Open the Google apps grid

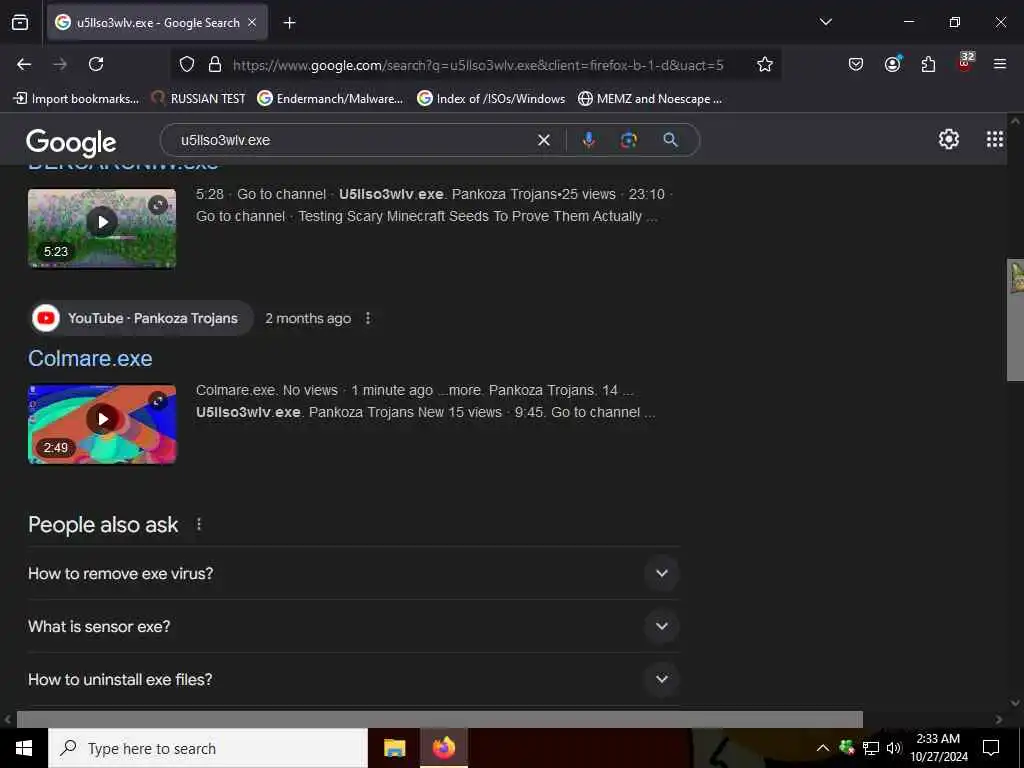[995, 139]
